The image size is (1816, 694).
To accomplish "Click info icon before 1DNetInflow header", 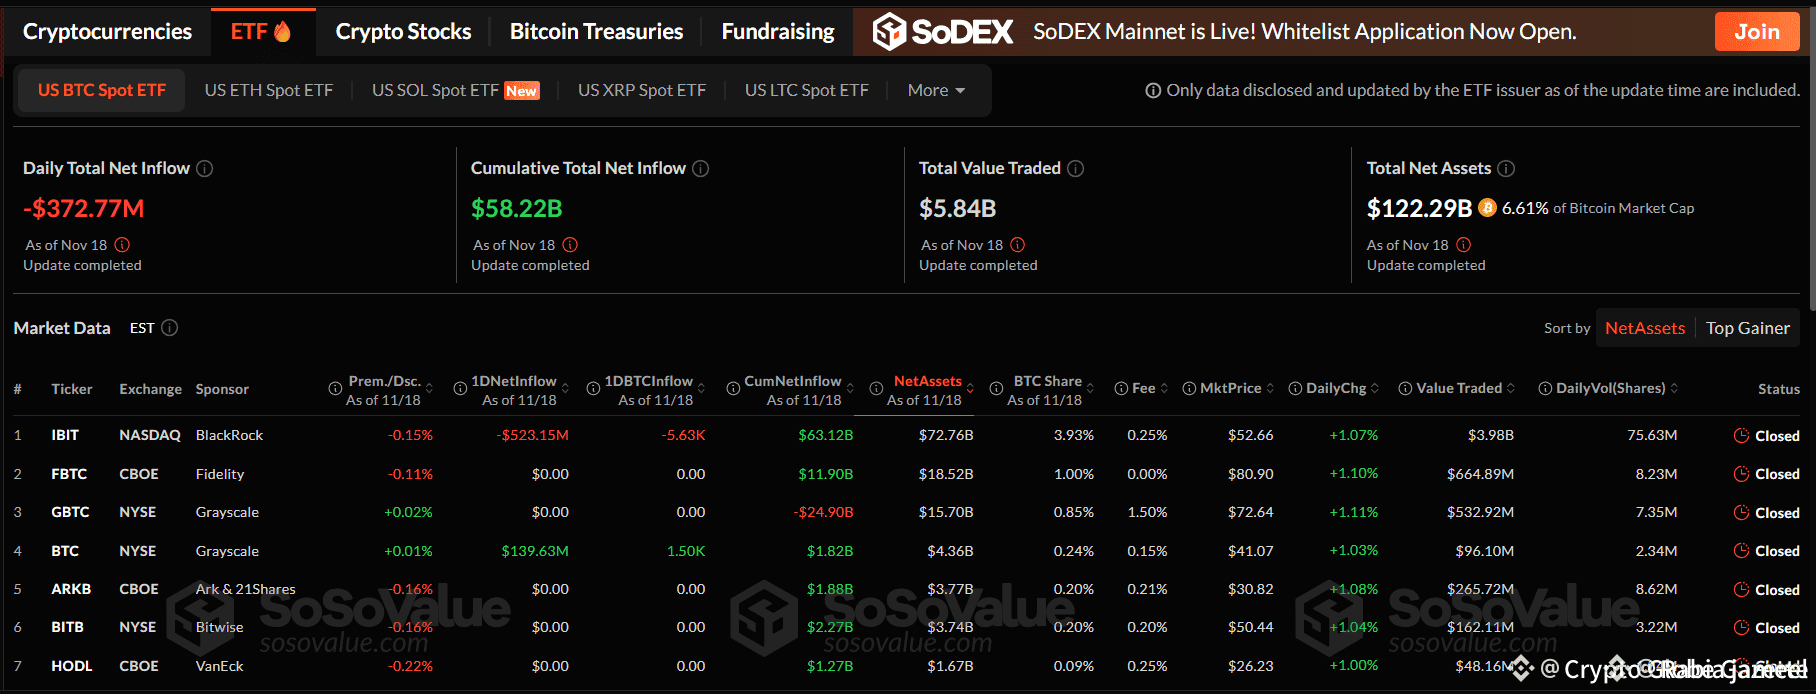I will tap(460, 389).
